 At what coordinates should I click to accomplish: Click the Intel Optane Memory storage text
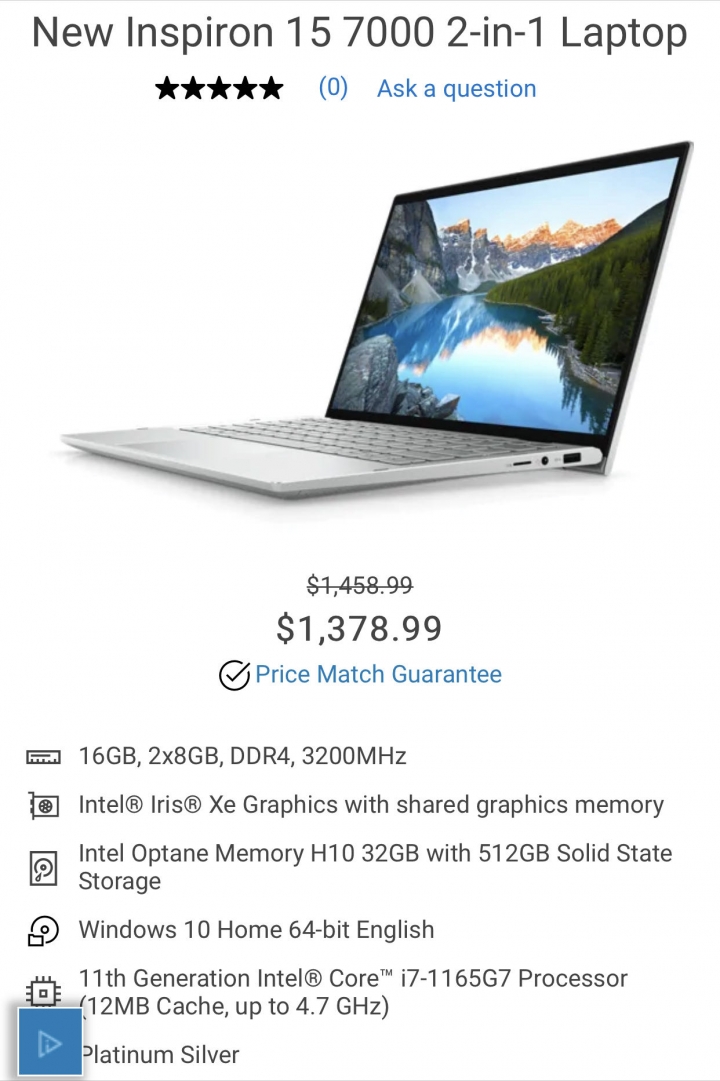click(375, 867)
